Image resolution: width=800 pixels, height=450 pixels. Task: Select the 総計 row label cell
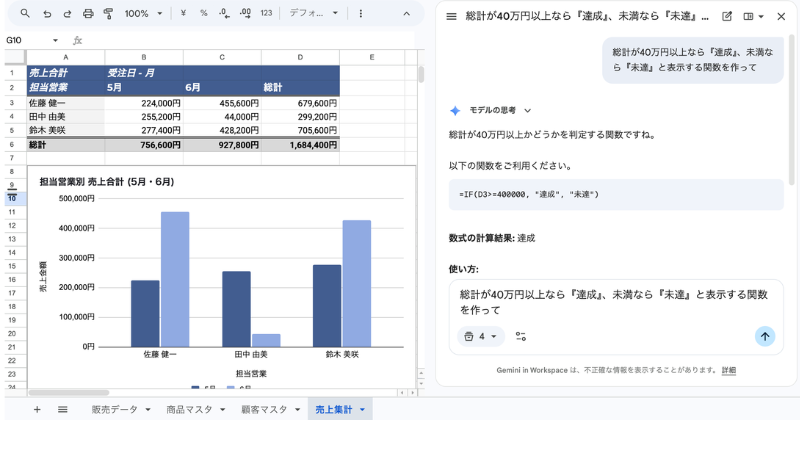click(x=66, y=145)
